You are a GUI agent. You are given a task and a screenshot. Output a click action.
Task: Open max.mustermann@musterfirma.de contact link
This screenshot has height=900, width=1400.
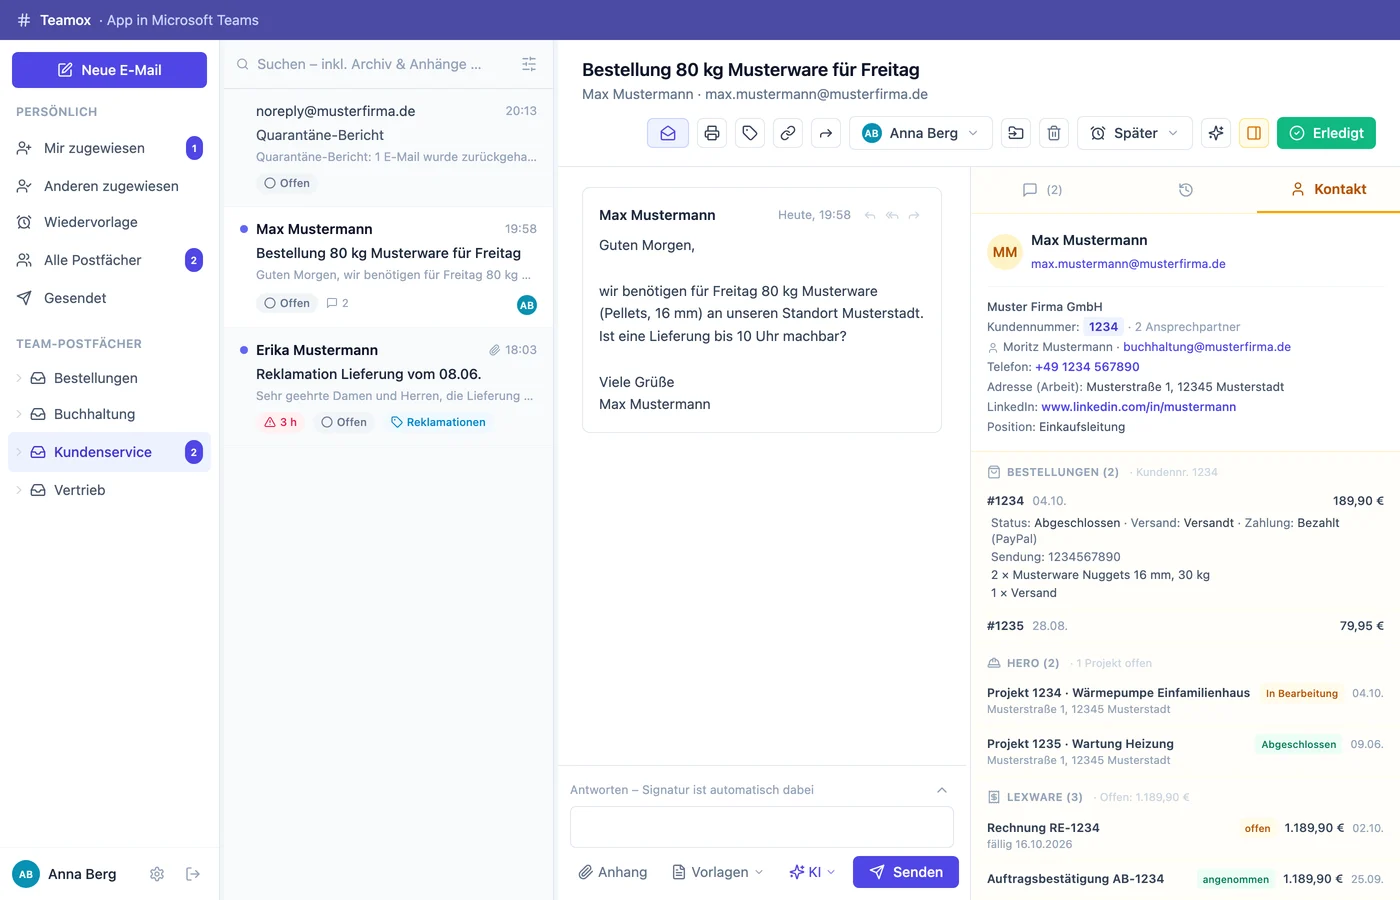(x=1128, y=264)
